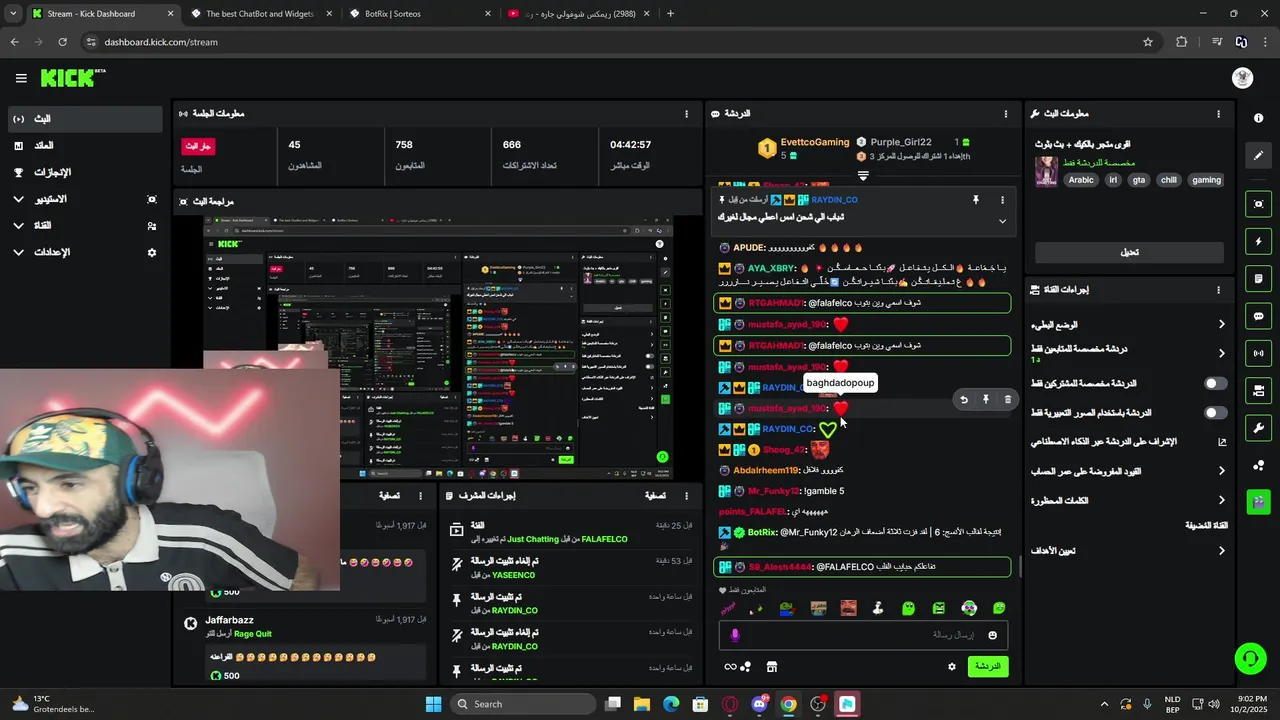
Task: Click the taskbar Search box
Action: 523,704
